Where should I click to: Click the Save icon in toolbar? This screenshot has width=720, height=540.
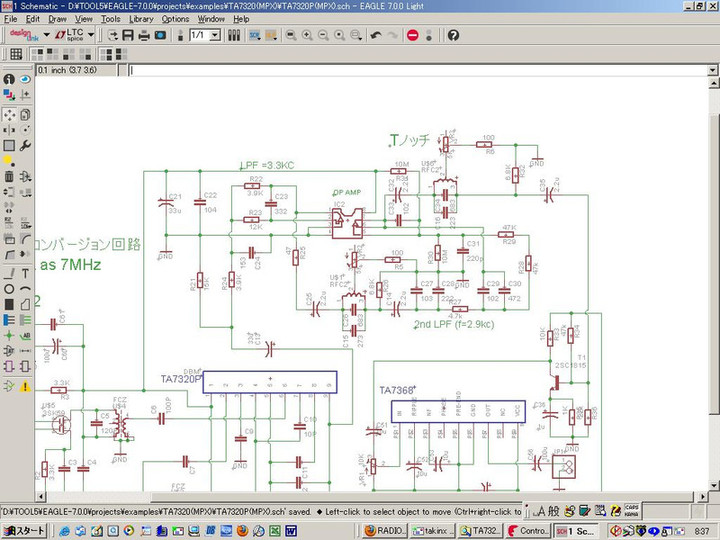(128, 35)
